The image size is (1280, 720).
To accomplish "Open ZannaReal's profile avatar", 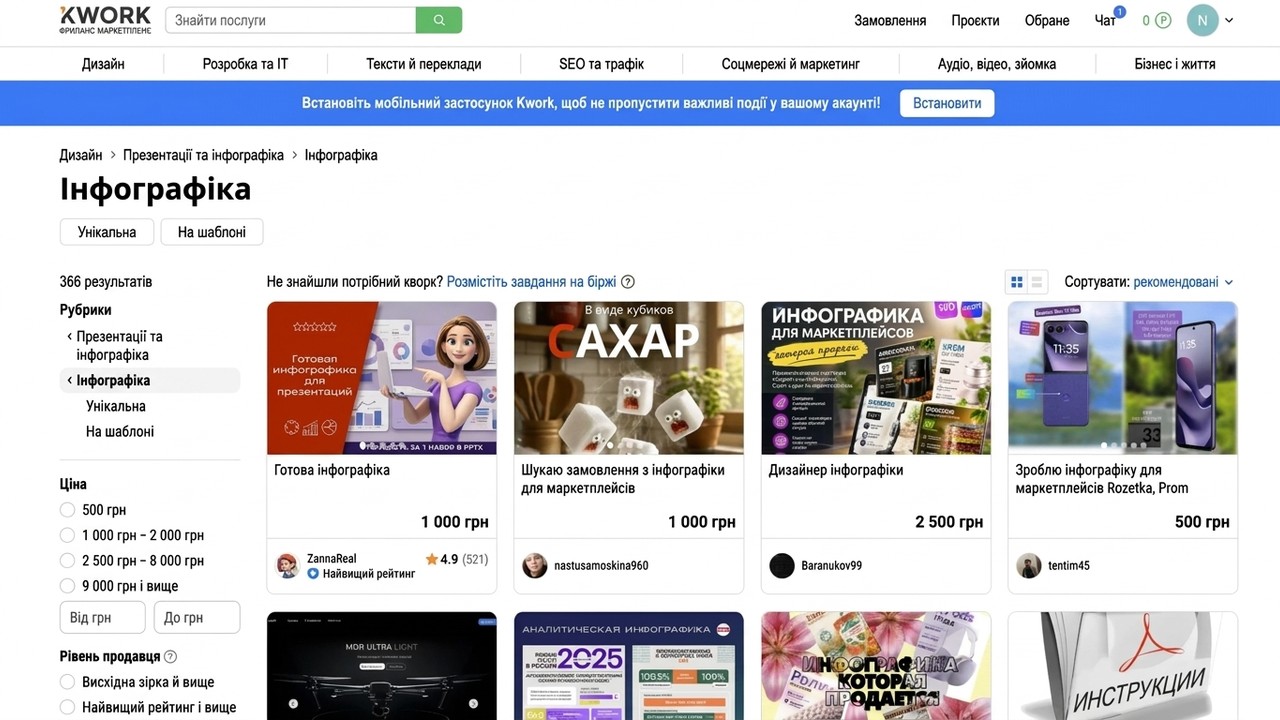I will tap(288, 566).
